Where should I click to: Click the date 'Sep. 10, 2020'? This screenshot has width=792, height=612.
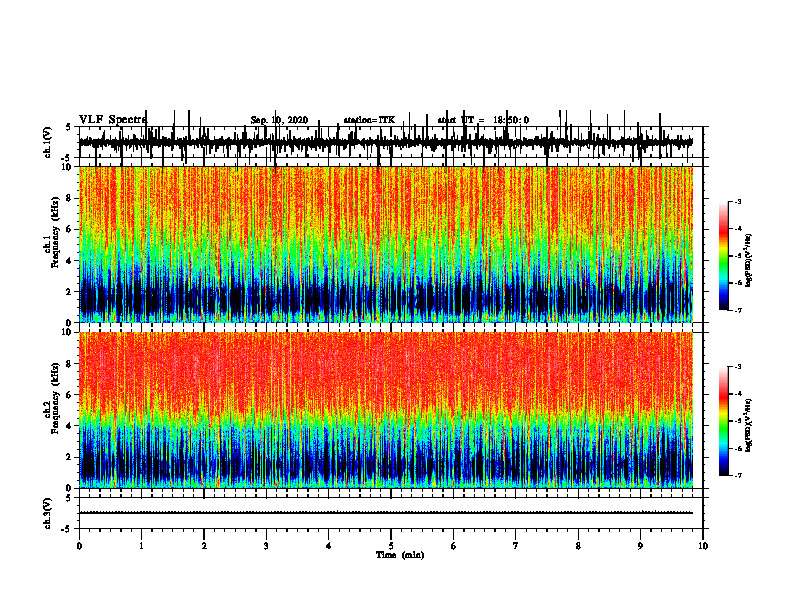click(x=279, y=120)
